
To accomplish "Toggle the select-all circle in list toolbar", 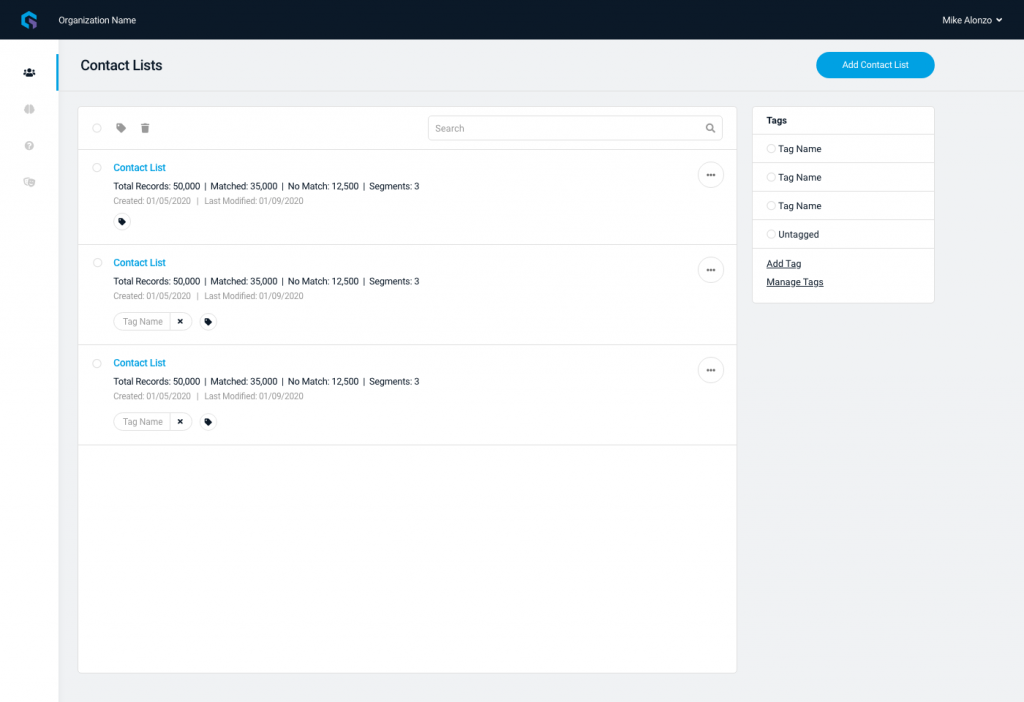I will click(x=97, y=128).
